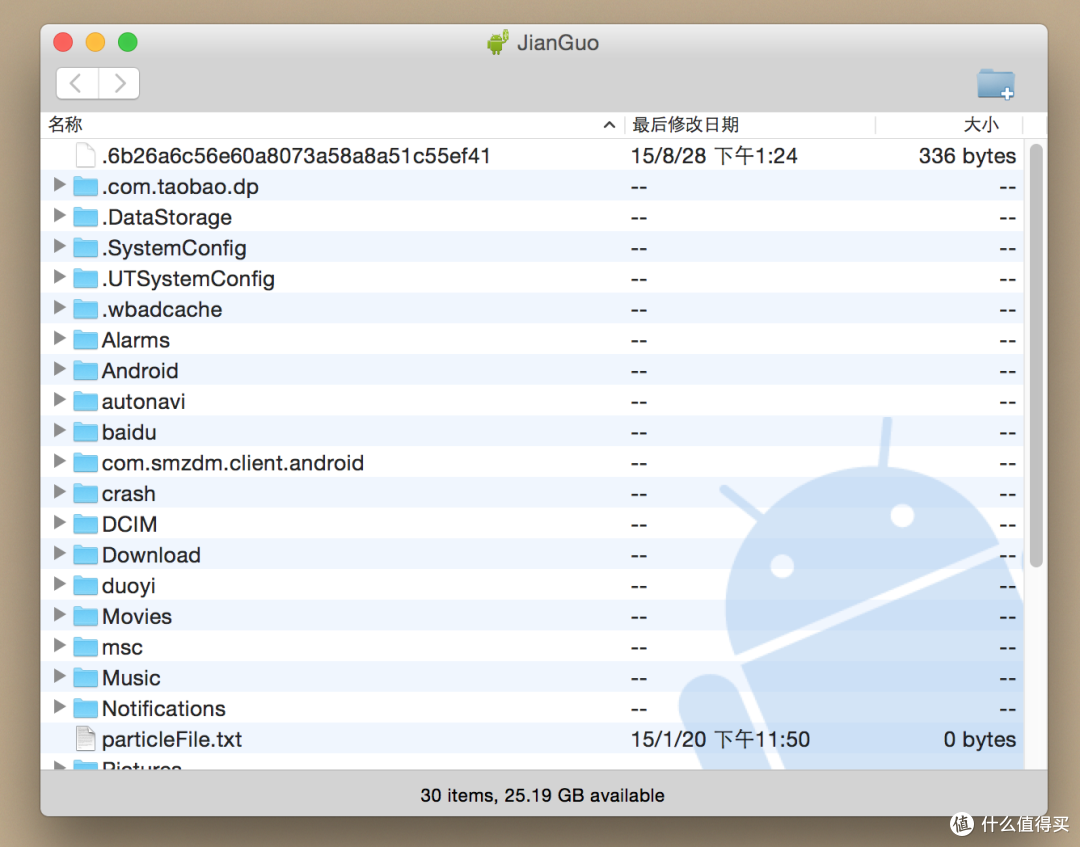Expand the .UTSystemConfig disclosure triangle
Viewport: 1080px width, 847px height.
pyautogui.click(x=60, y=277)
